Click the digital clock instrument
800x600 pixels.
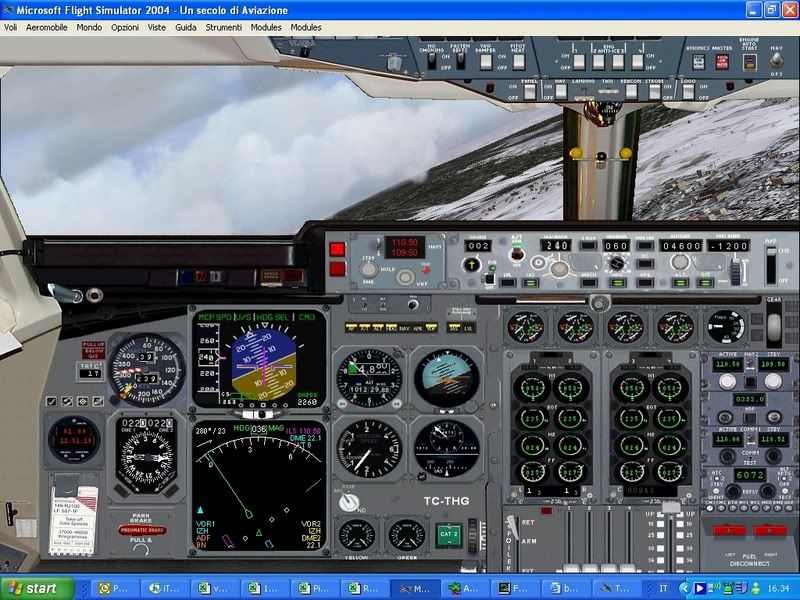click(74, 439)
